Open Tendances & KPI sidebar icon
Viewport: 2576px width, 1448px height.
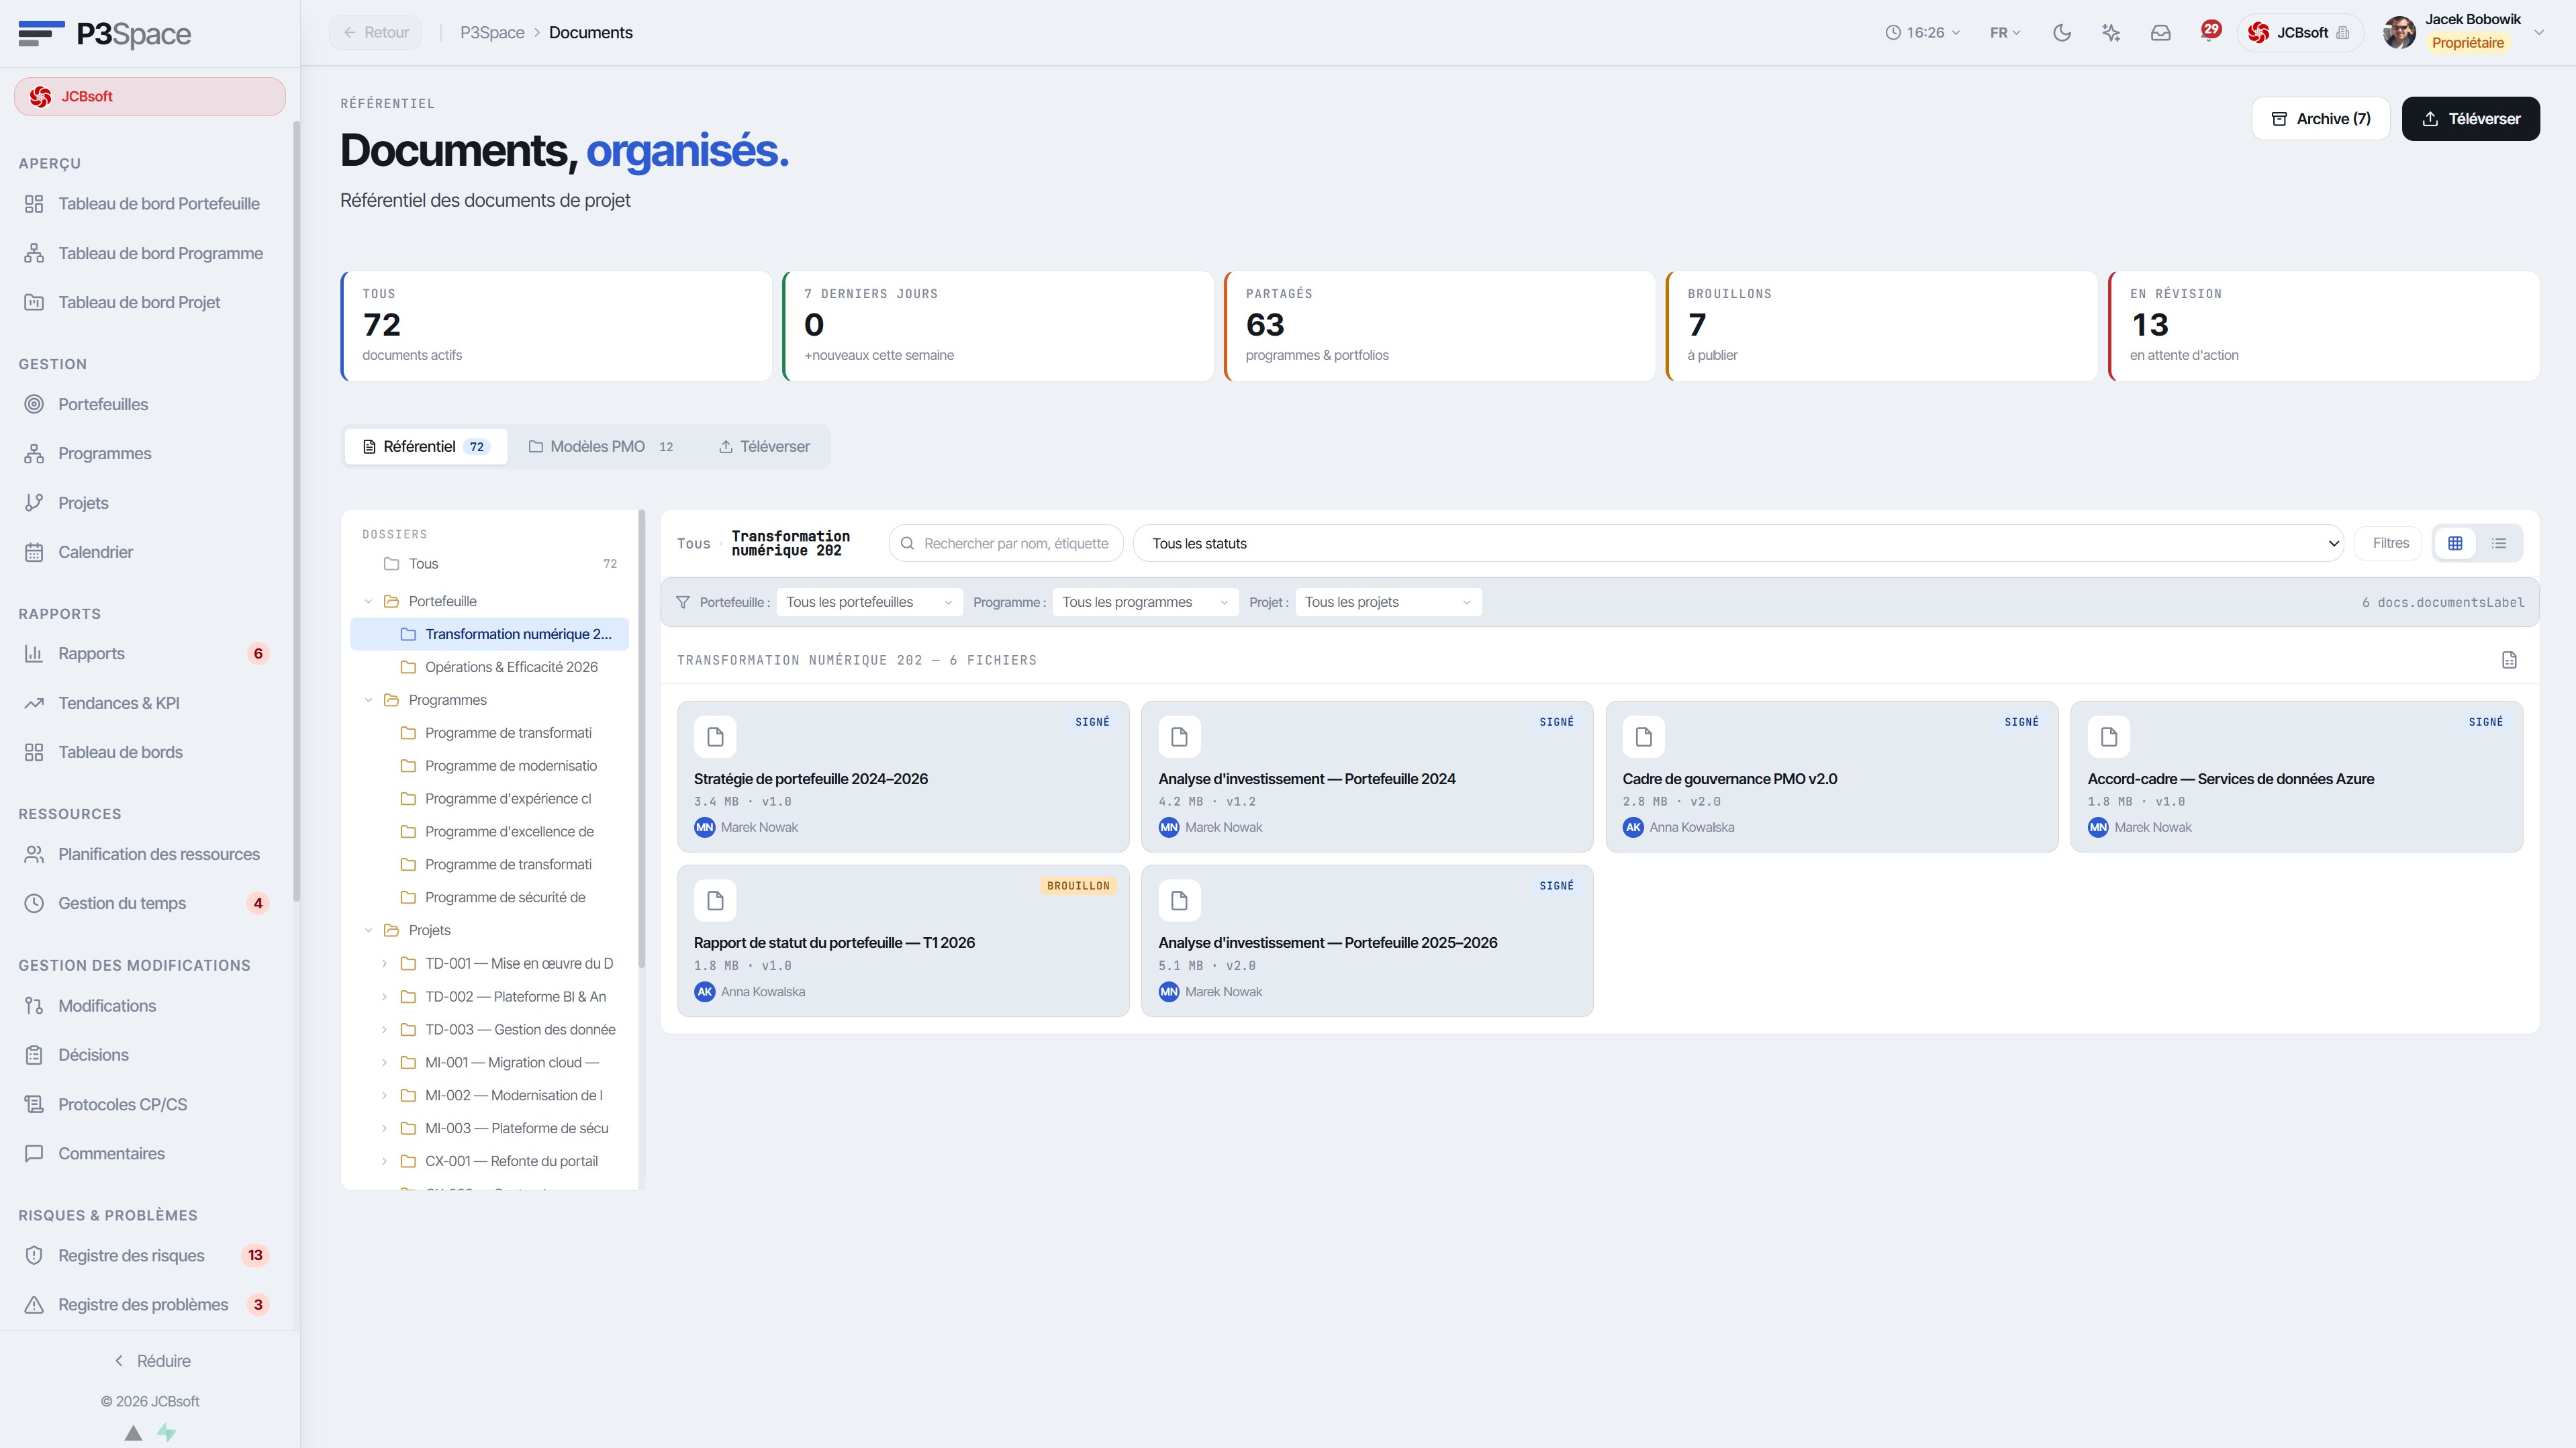tap(34, 703)
